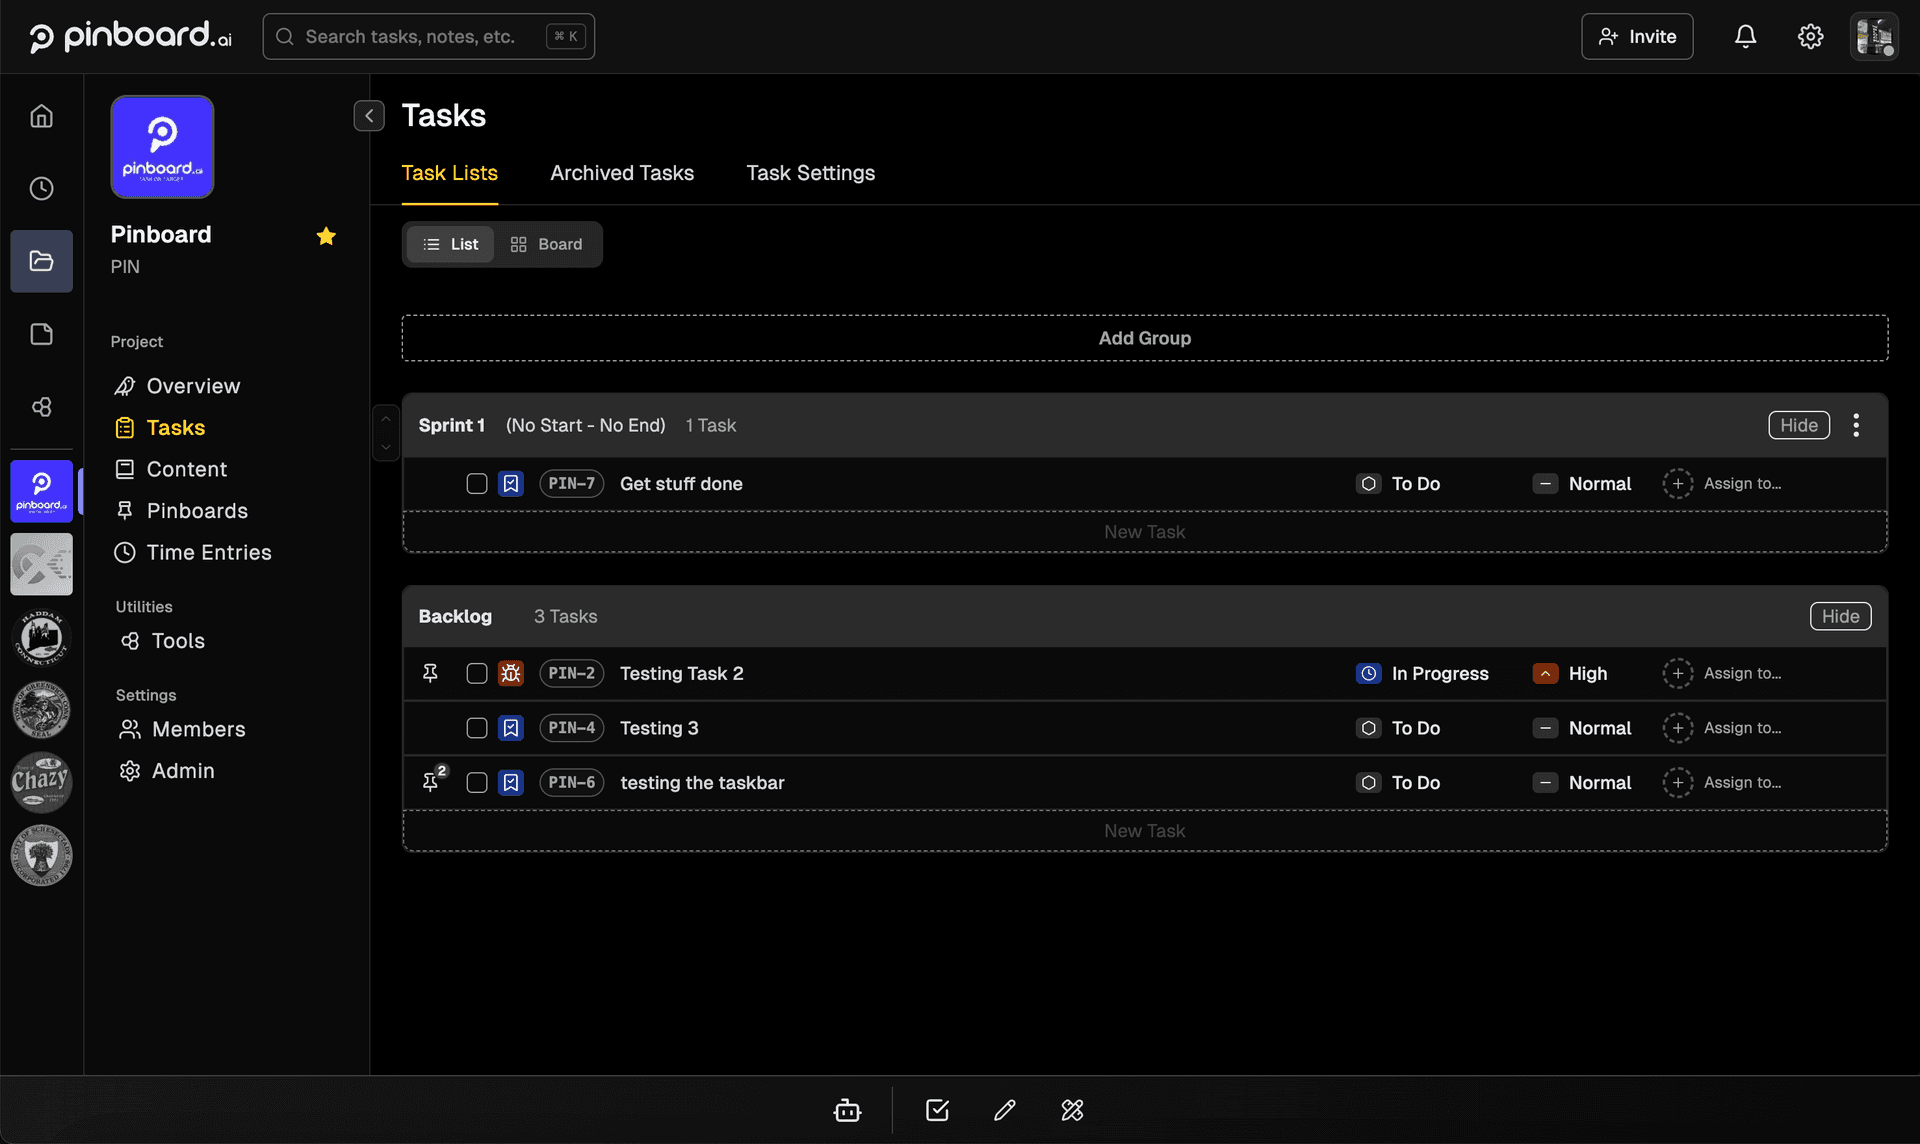
Task: Click the pin icon beside Testing Task 2
Action: [430, 673]
